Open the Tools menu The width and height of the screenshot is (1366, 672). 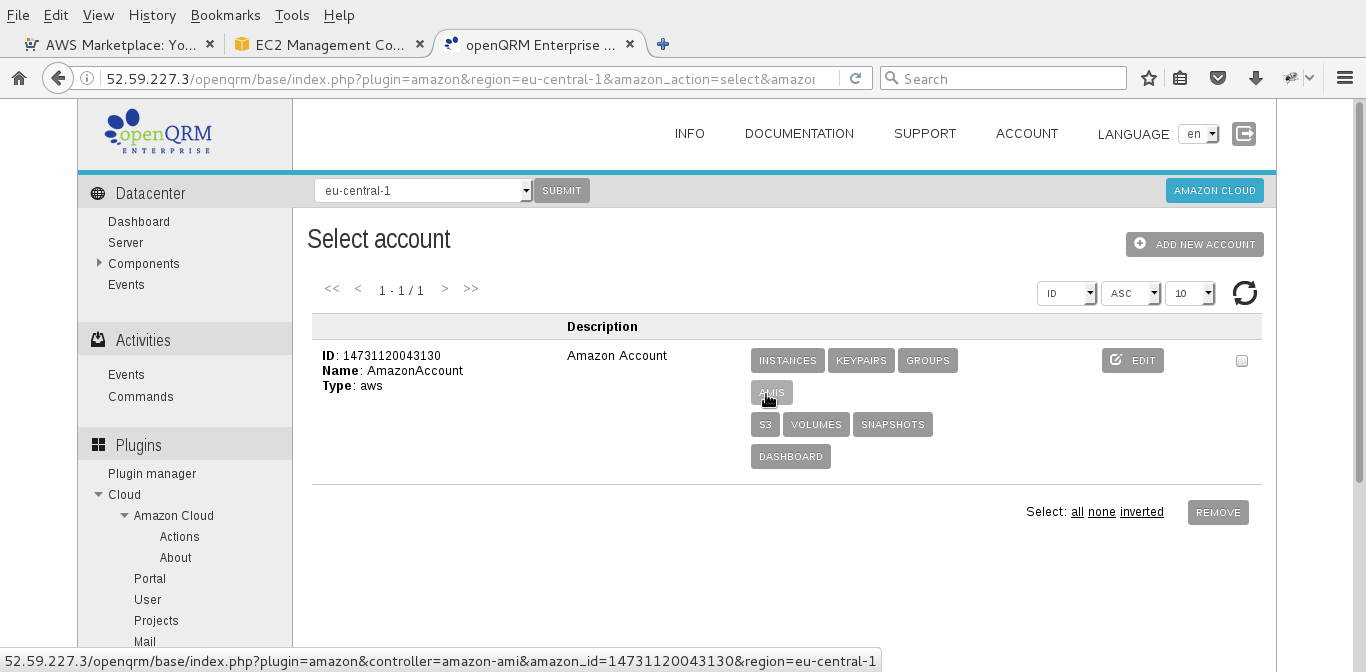pos(292,15)
